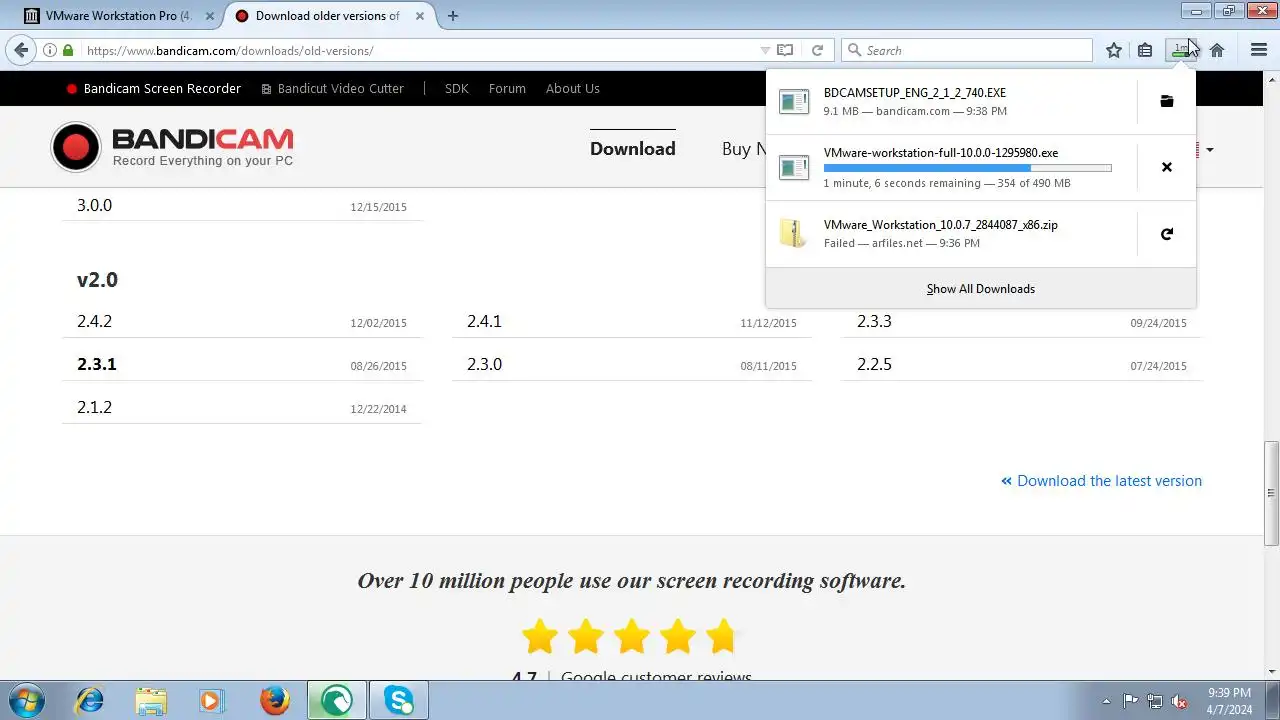1280x720 pixels.
Task: Click Download the latest version link
Action: pyautogui.click(x=1101, y=481)
